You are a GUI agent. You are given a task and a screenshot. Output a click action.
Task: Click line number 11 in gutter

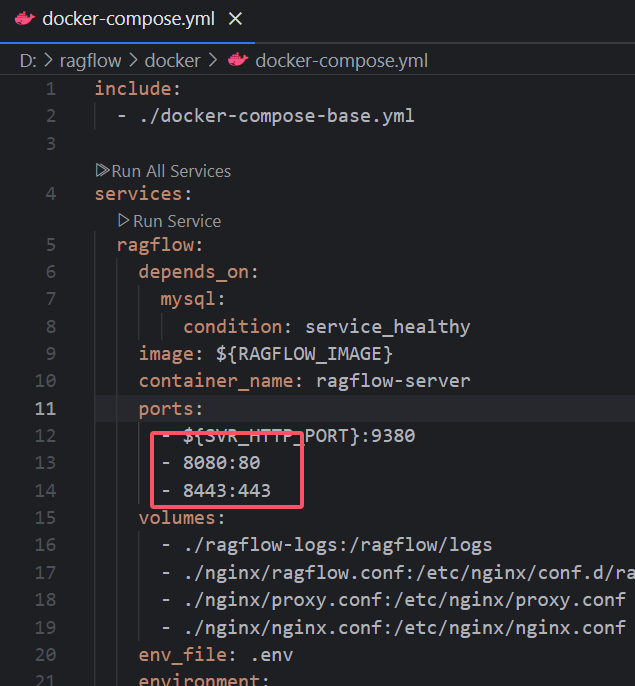coord(46,409)
